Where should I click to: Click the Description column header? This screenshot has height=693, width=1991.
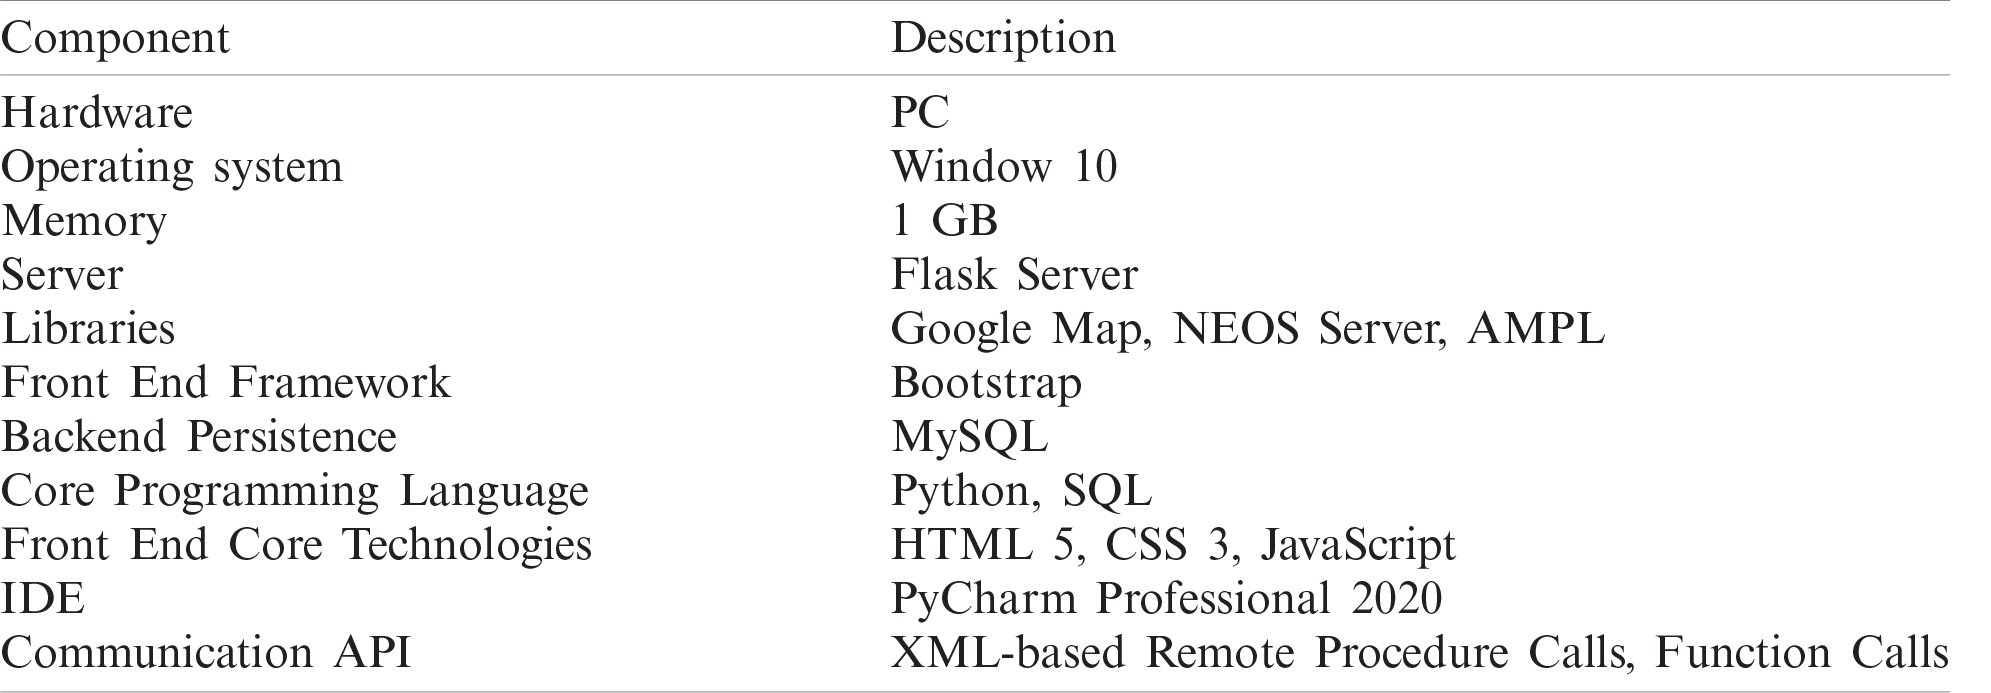click(1002, 39)
